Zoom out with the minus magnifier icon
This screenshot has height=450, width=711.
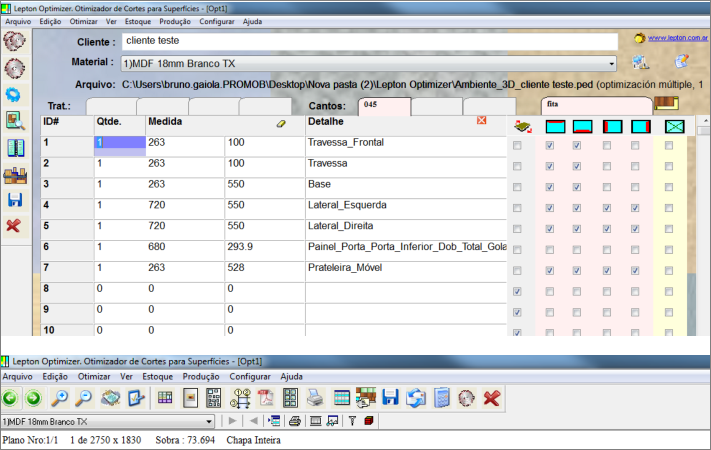(83, 398)
